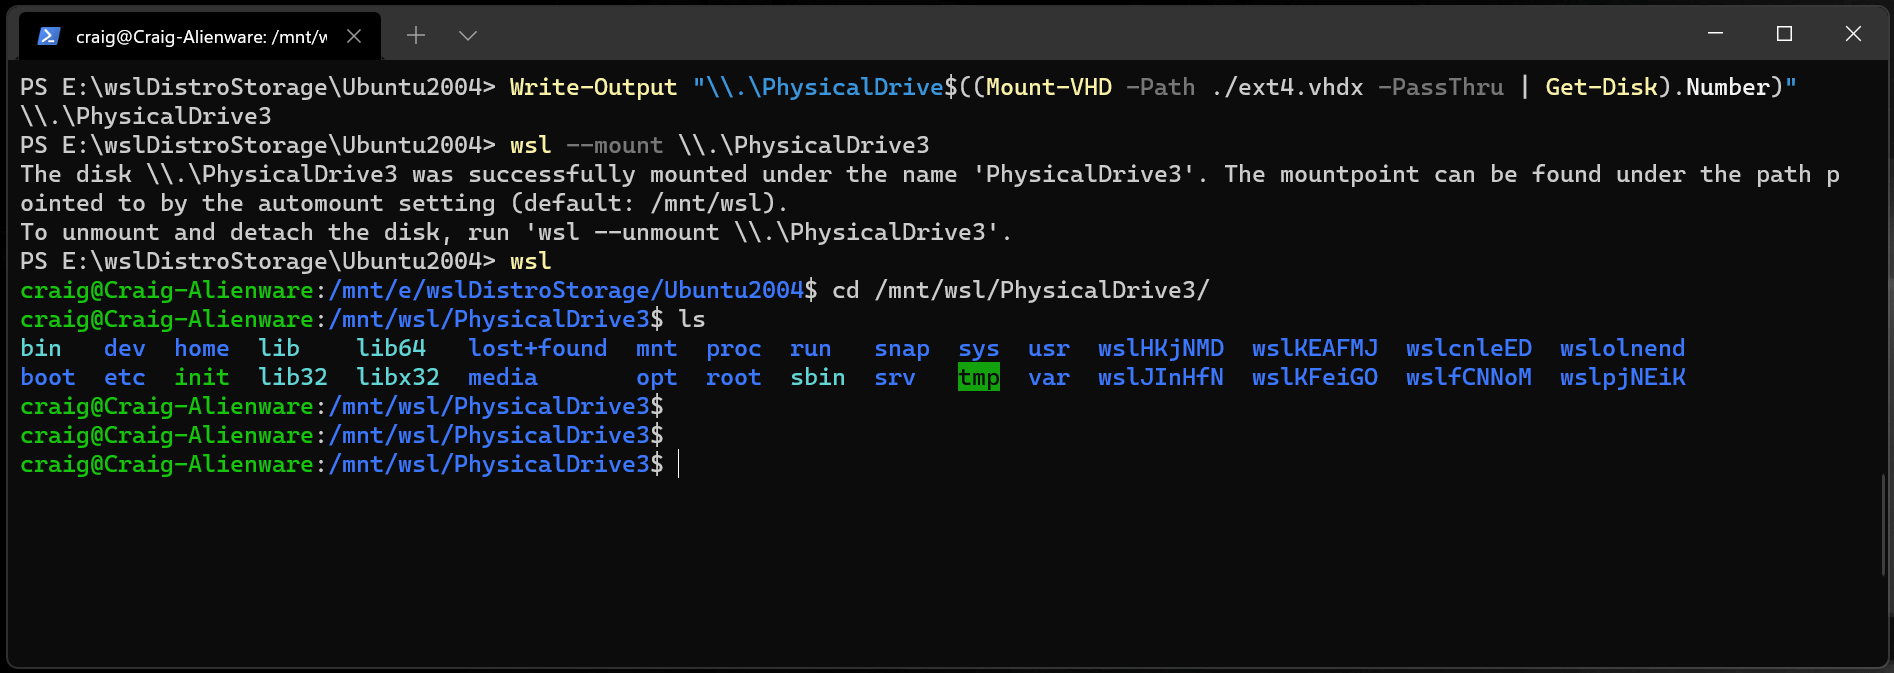
Task: Expand the new tab profile dropdown chevron
Action: 467,36
